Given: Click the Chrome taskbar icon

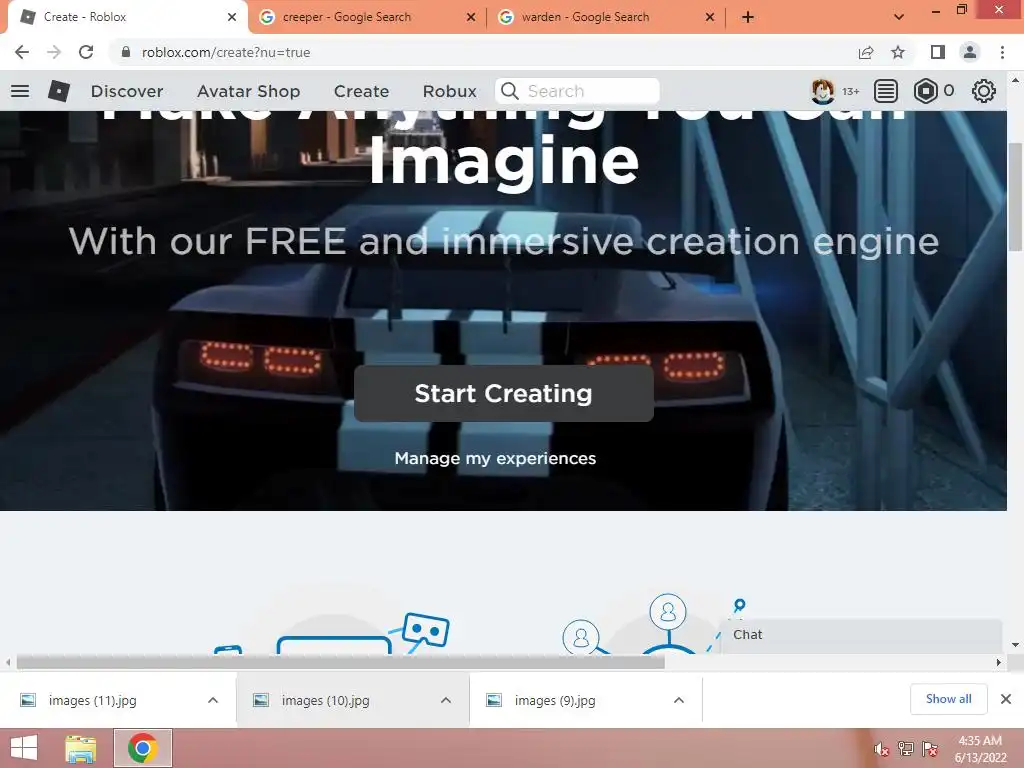Looking at the screenshot, I should point(143,748).
